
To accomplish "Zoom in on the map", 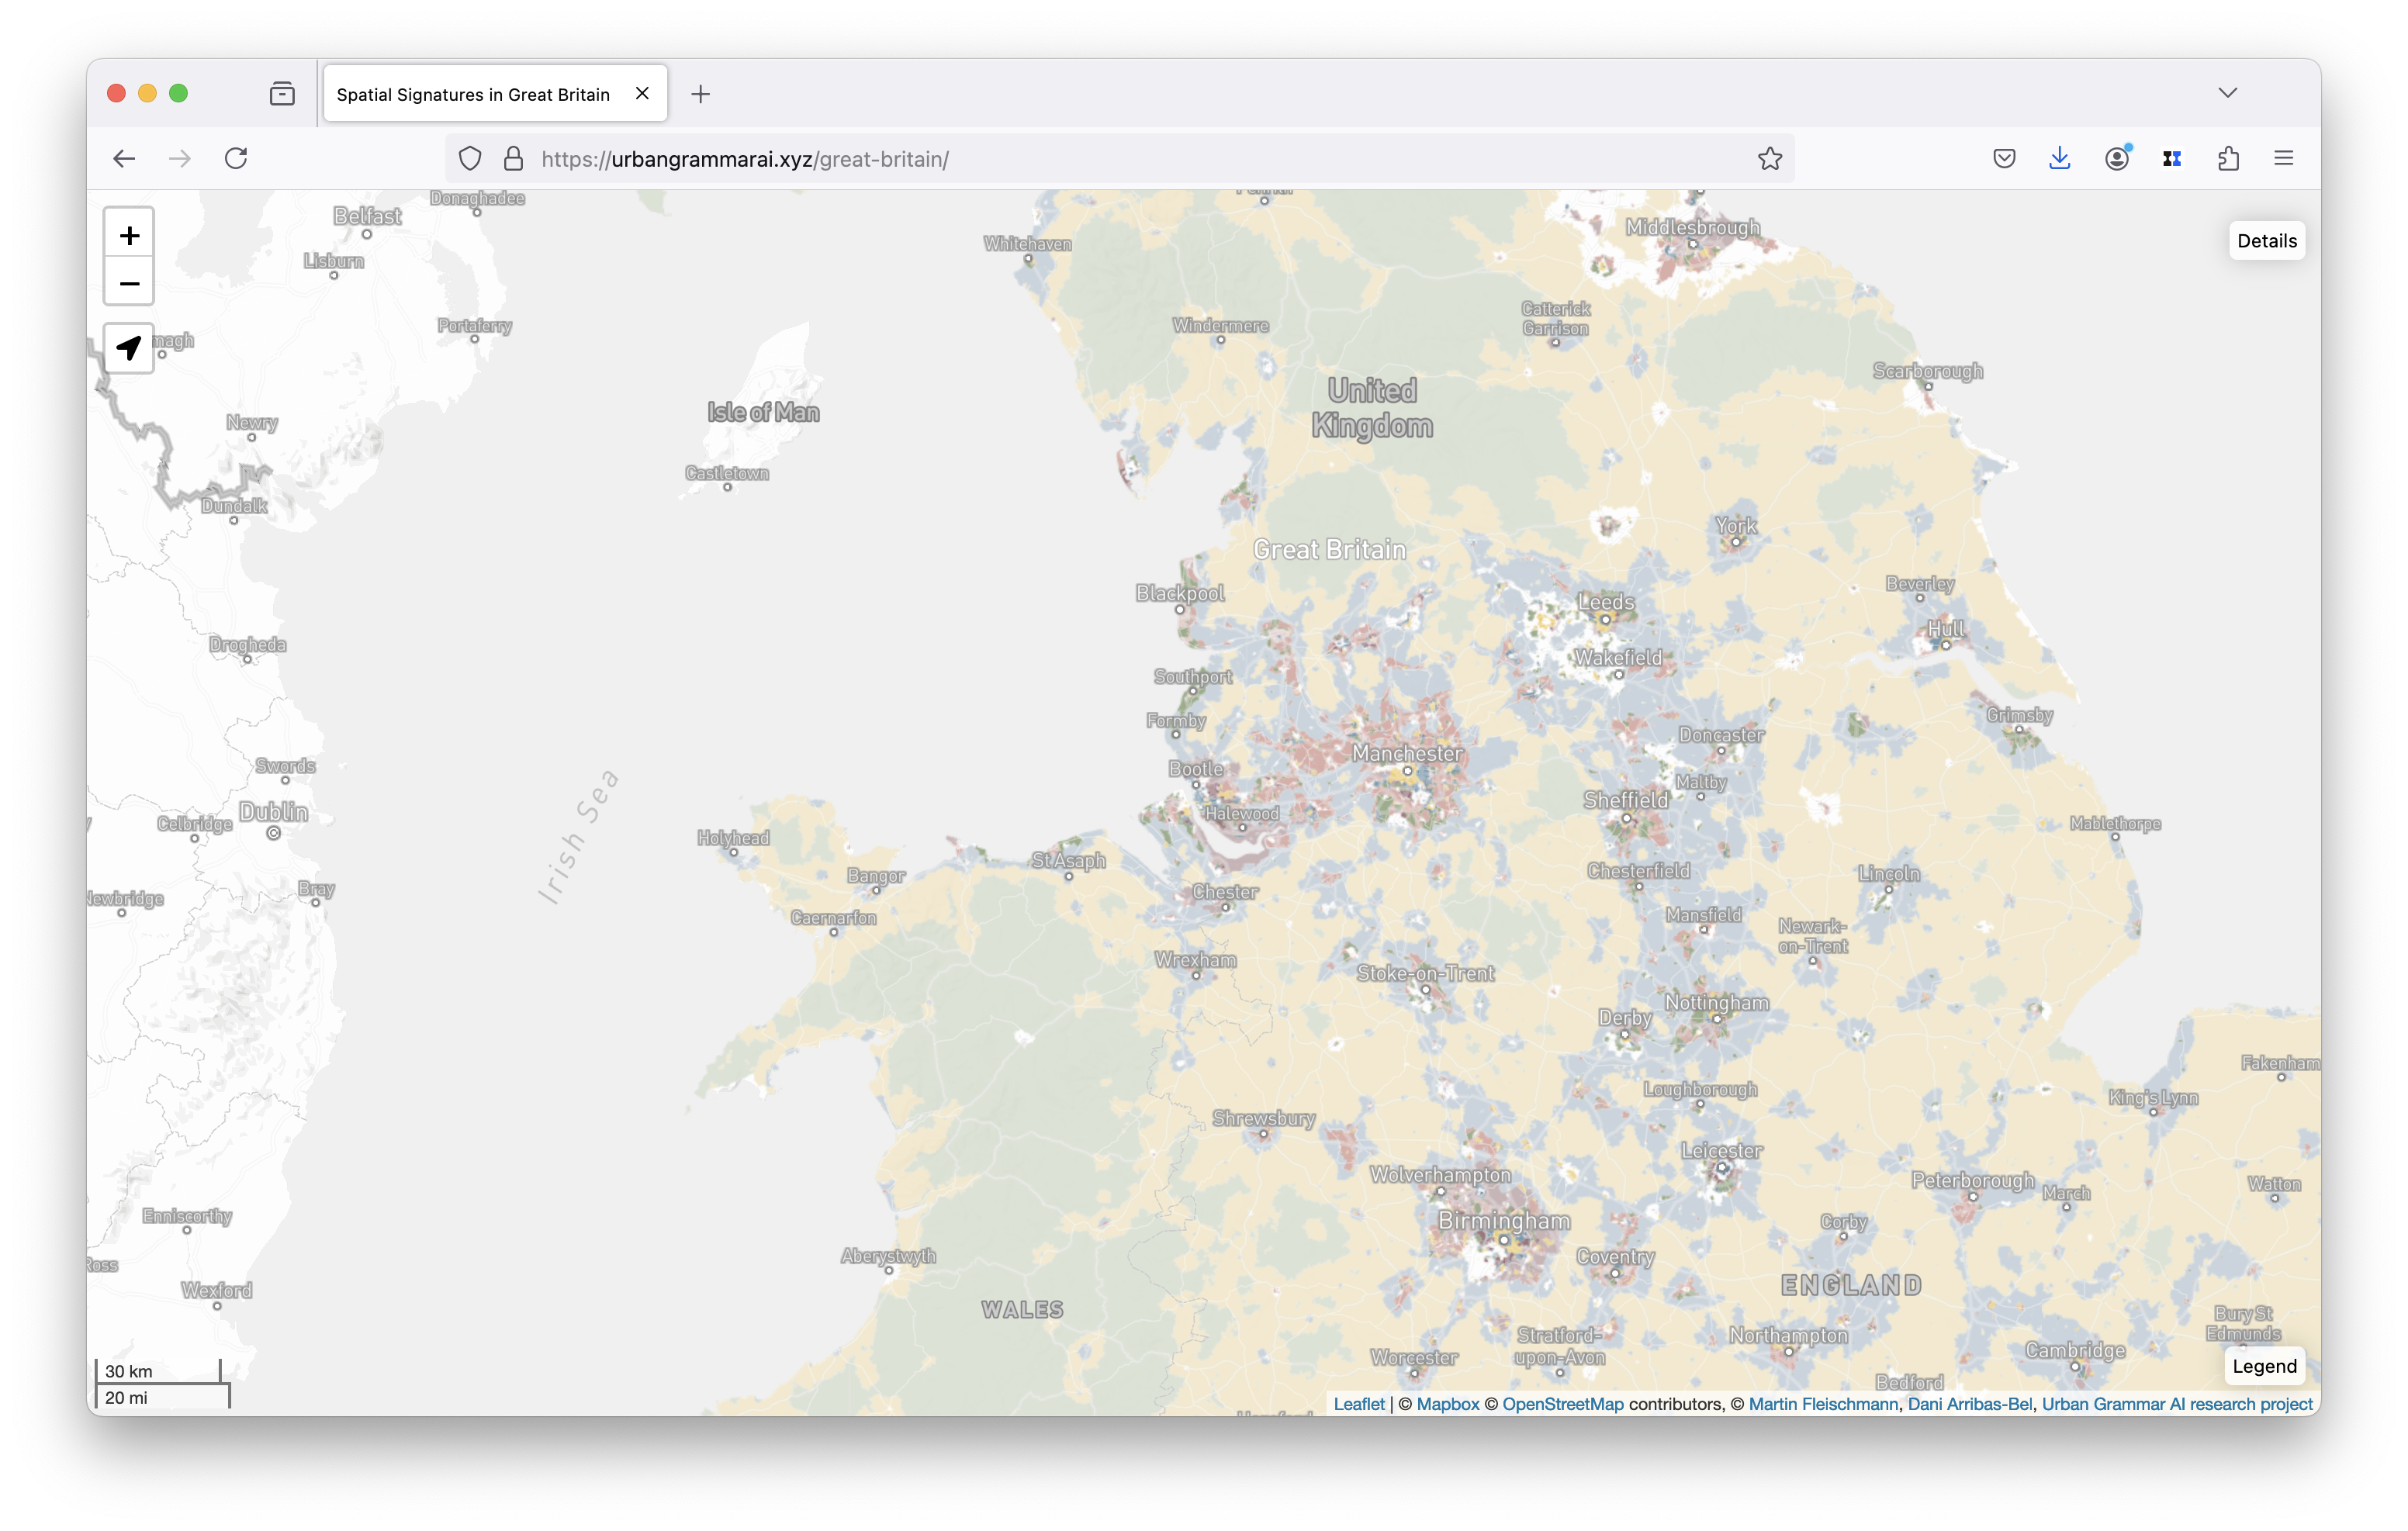I will [x=129, y=236].
